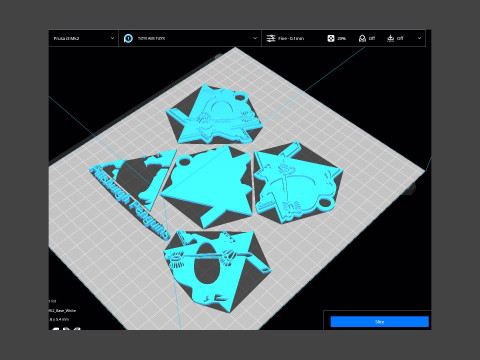Expand the print settings panel chevron

(x=419, y=38)
